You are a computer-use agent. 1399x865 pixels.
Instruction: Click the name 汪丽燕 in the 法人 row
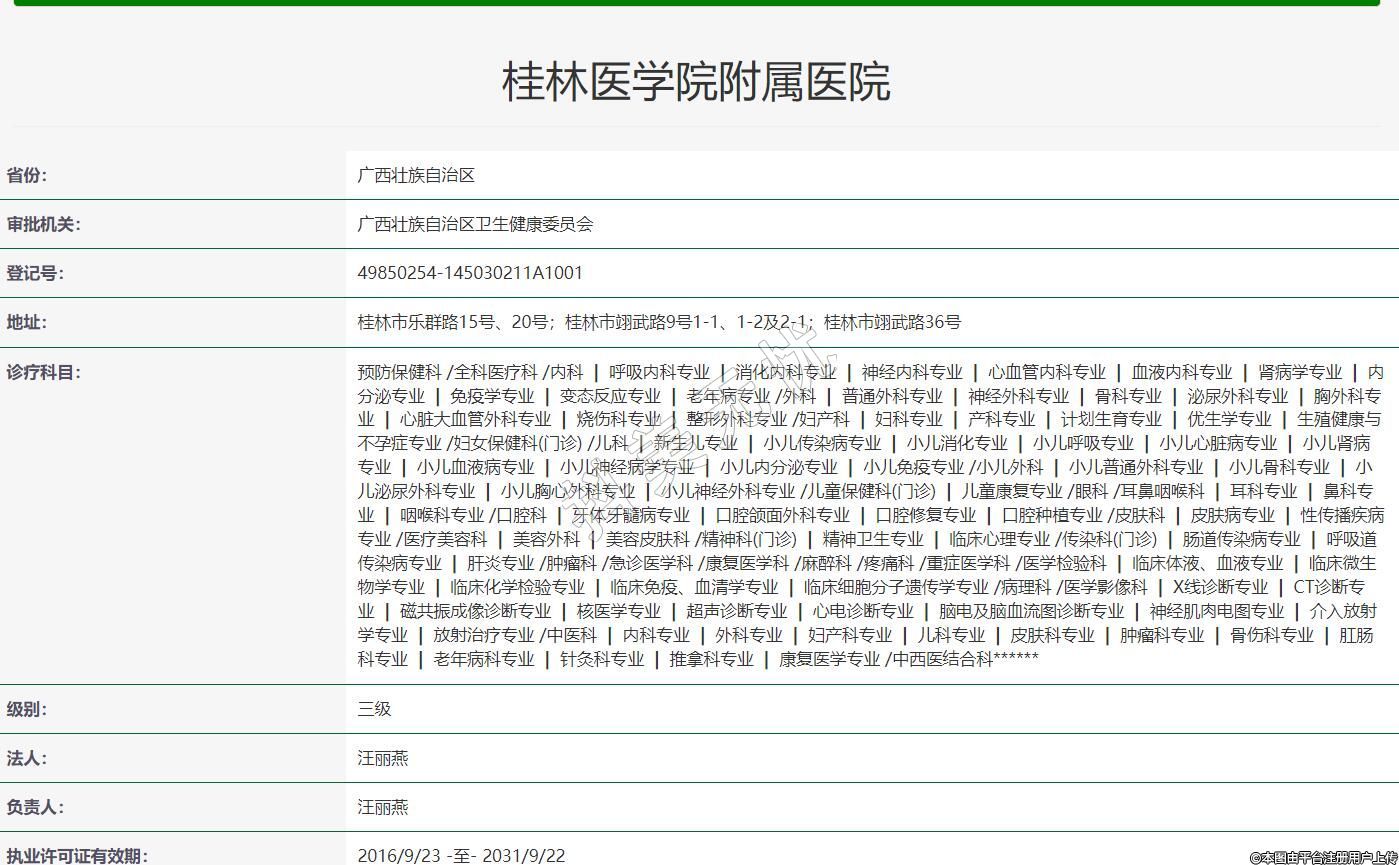(383, 758)
